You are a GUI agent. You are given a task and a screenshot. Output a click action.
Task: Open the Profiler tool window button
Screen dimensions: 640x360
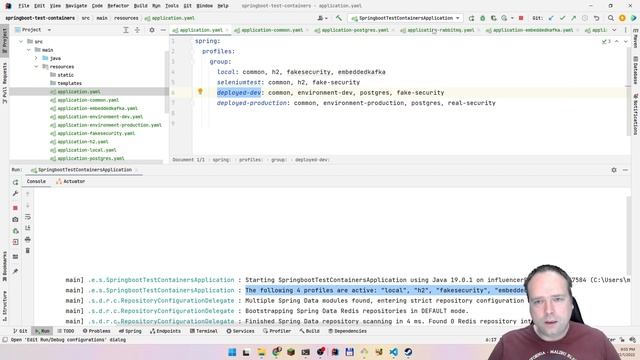277,331
